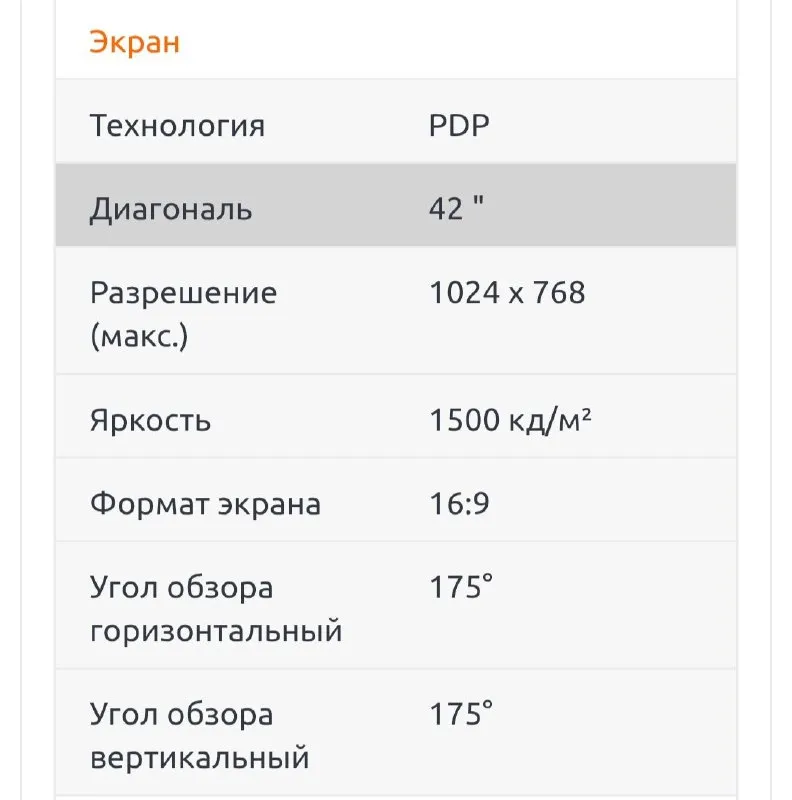Image resolution: width=792 pixels, height=800 pixels.
Task: Click the 1024 x 768 resolution value
Action: point(507,293)
